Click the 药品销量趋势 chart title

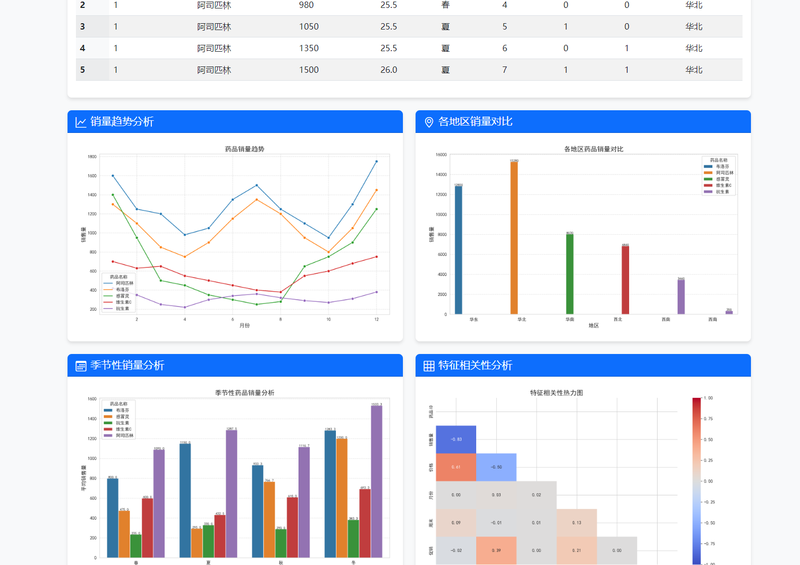pos(245,149)
